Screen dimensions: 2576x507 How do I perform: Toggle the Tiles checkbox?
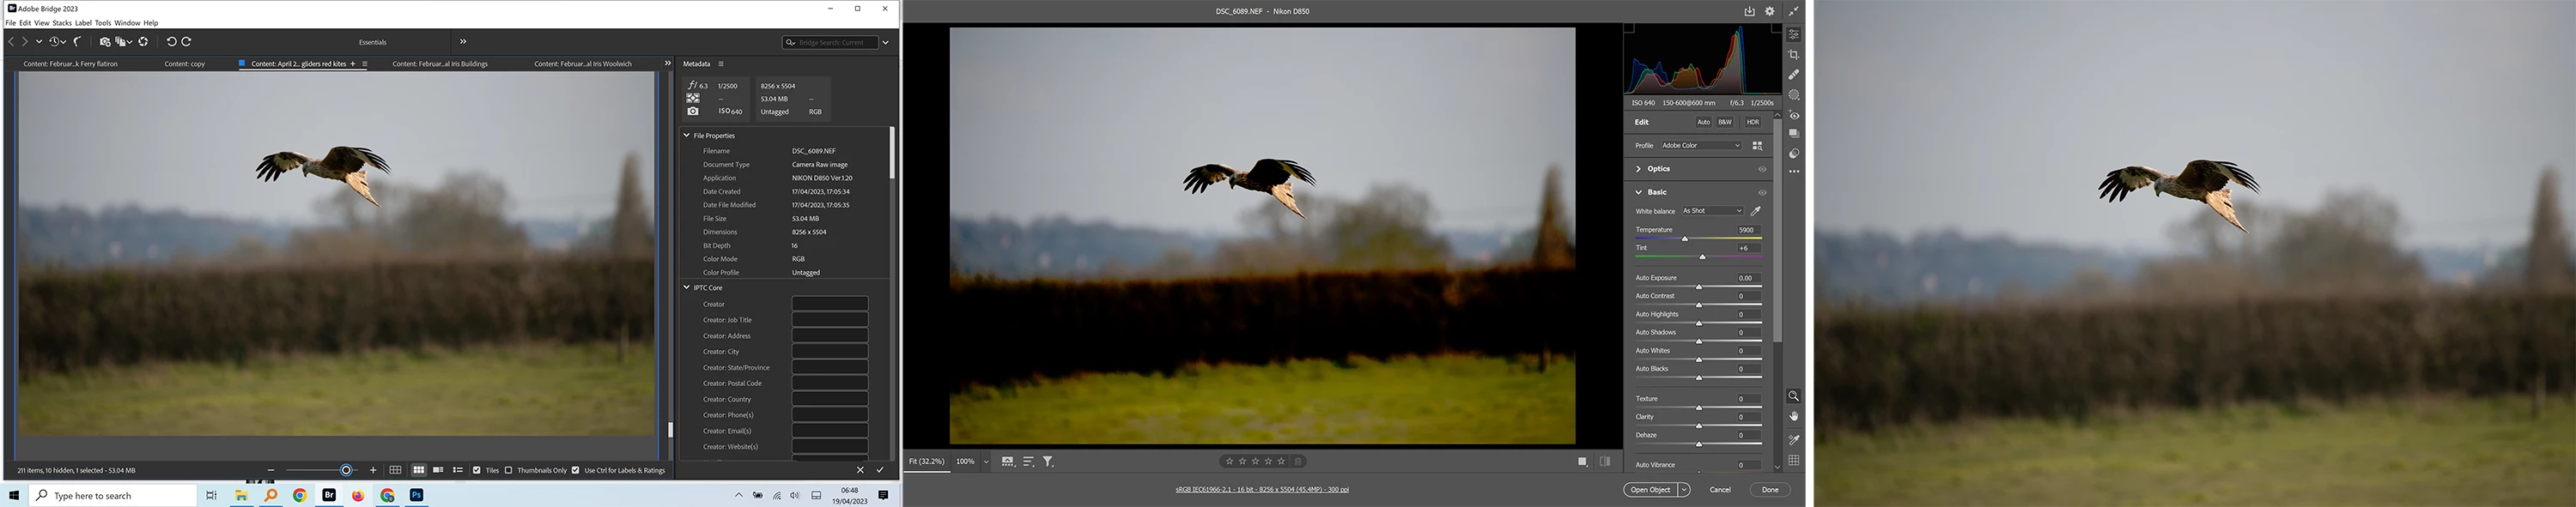click(x=477, y=470)
